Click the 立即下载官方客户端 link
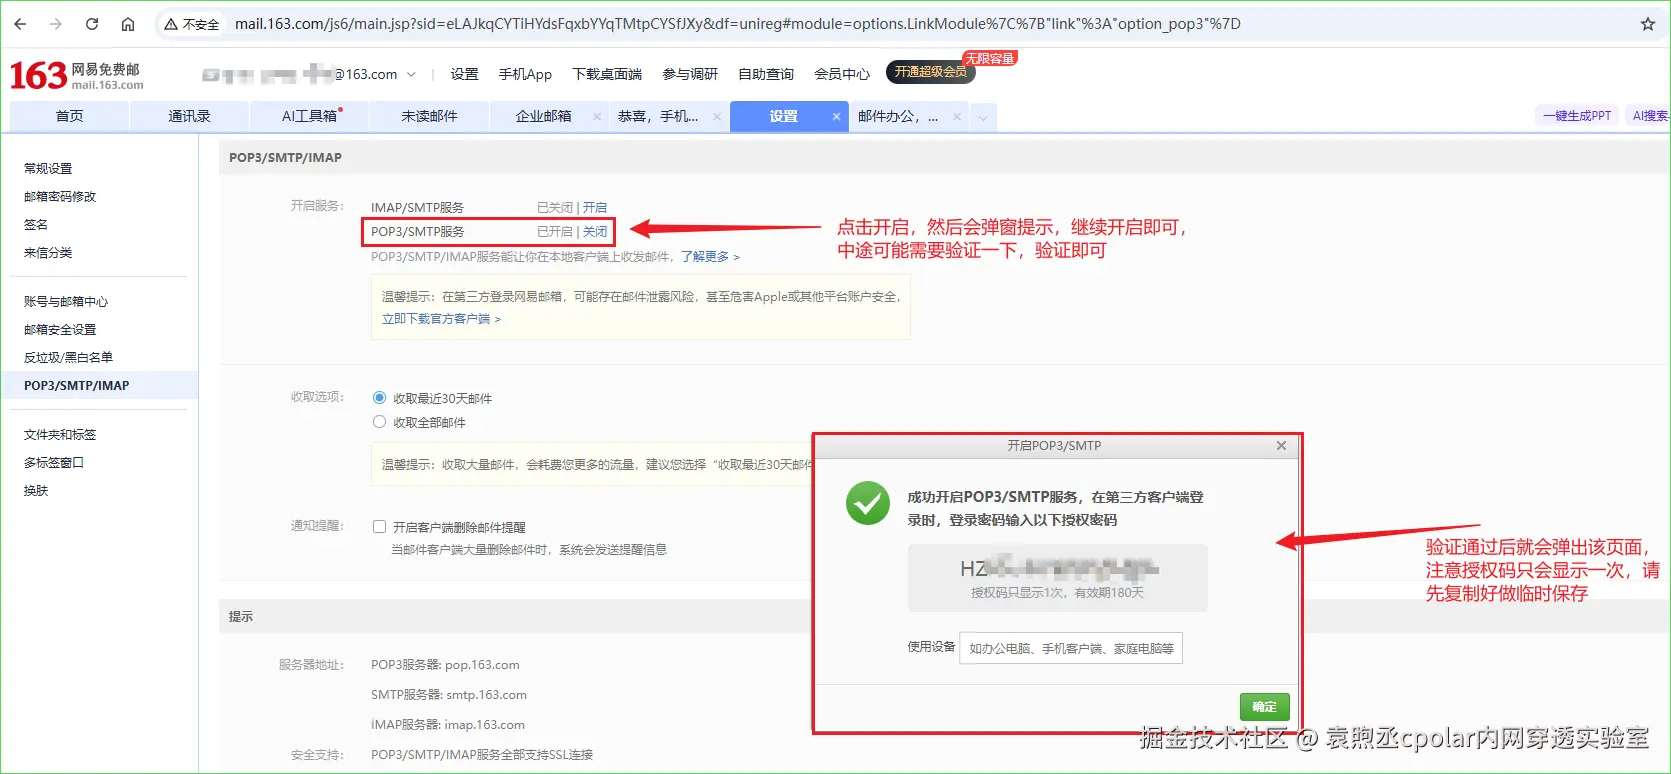1671x774 pixels. 441,319
